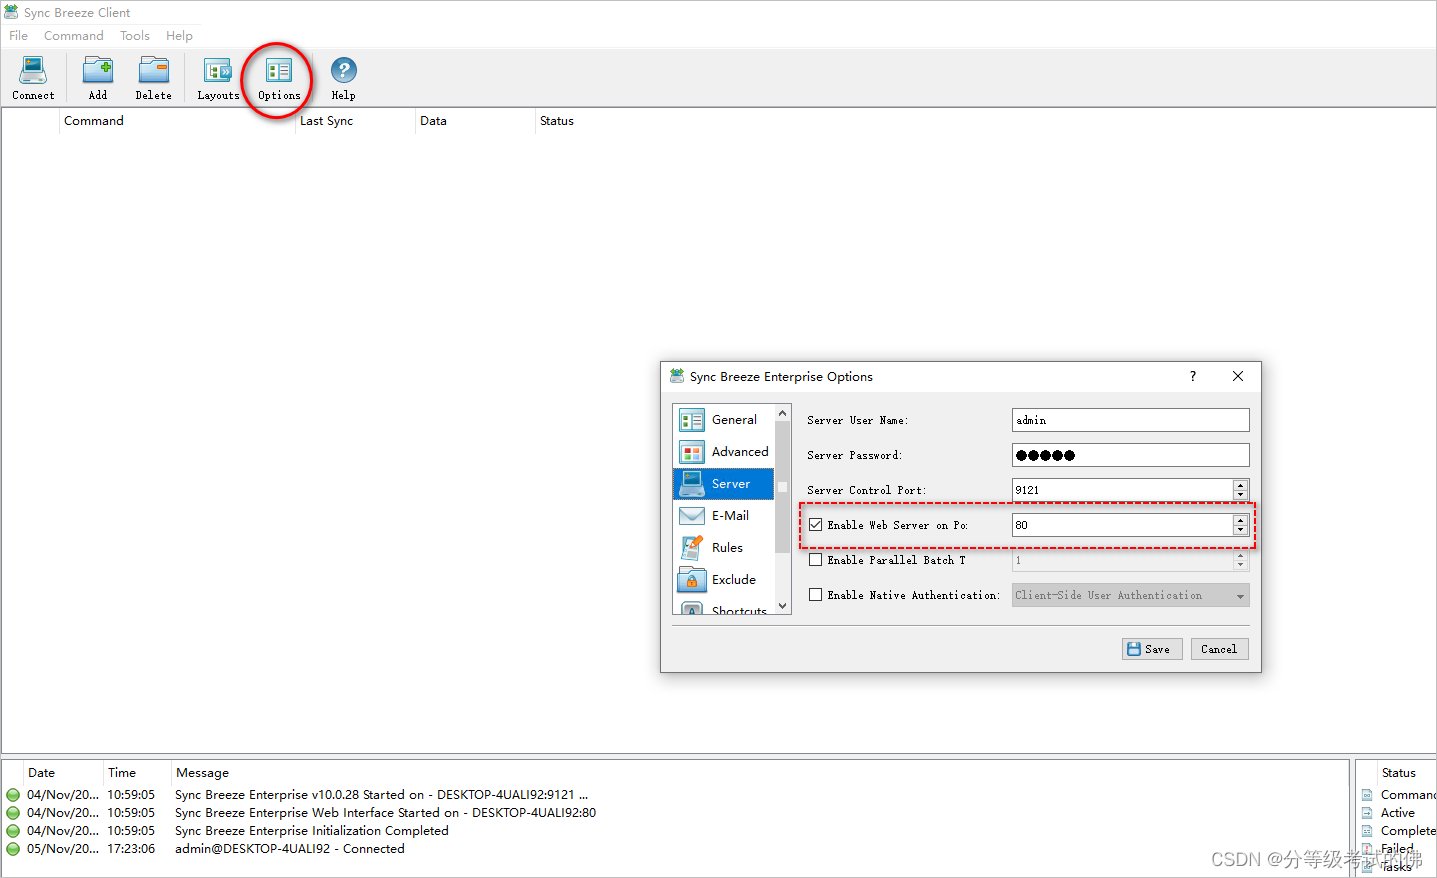This screenshot has height=878, width=1437.
Task: Open the Options toolbar icon
Action: pyautogui.click(x=279, y=78)
